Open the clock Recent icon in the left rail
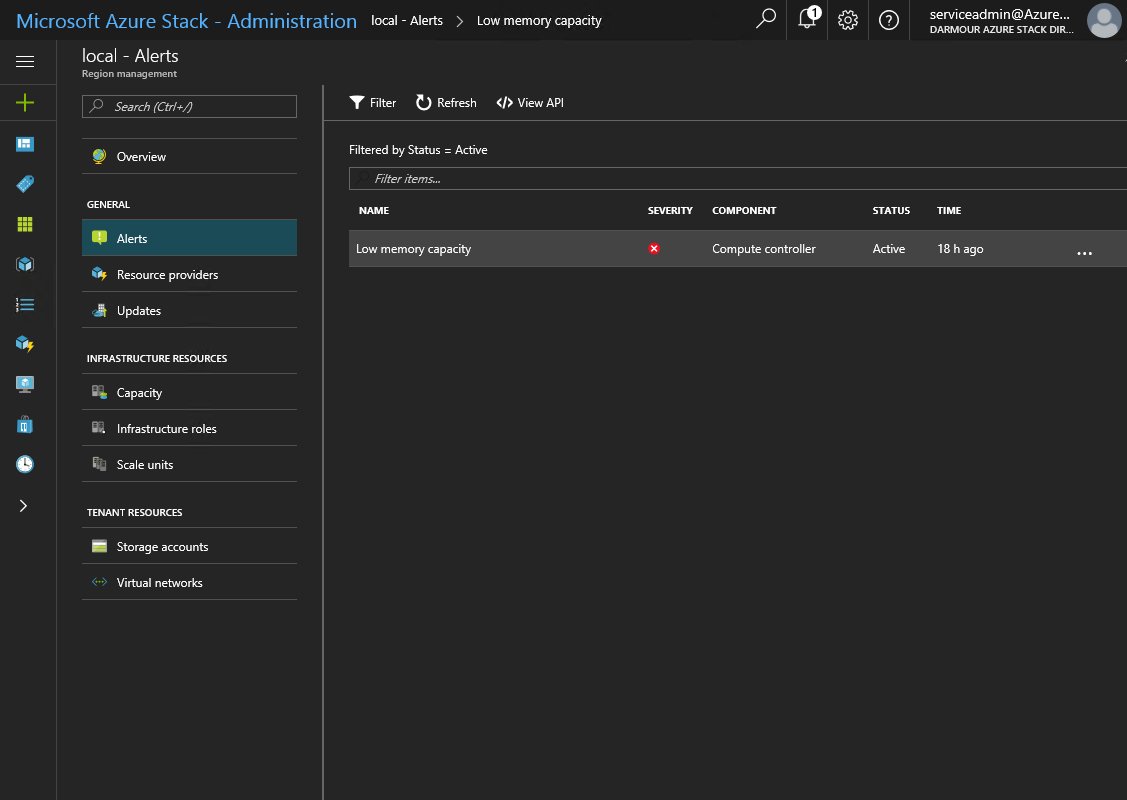Image resolution: width=1127 pixels, height=800 pixels. pyautogui.click(x=25, y=464)
